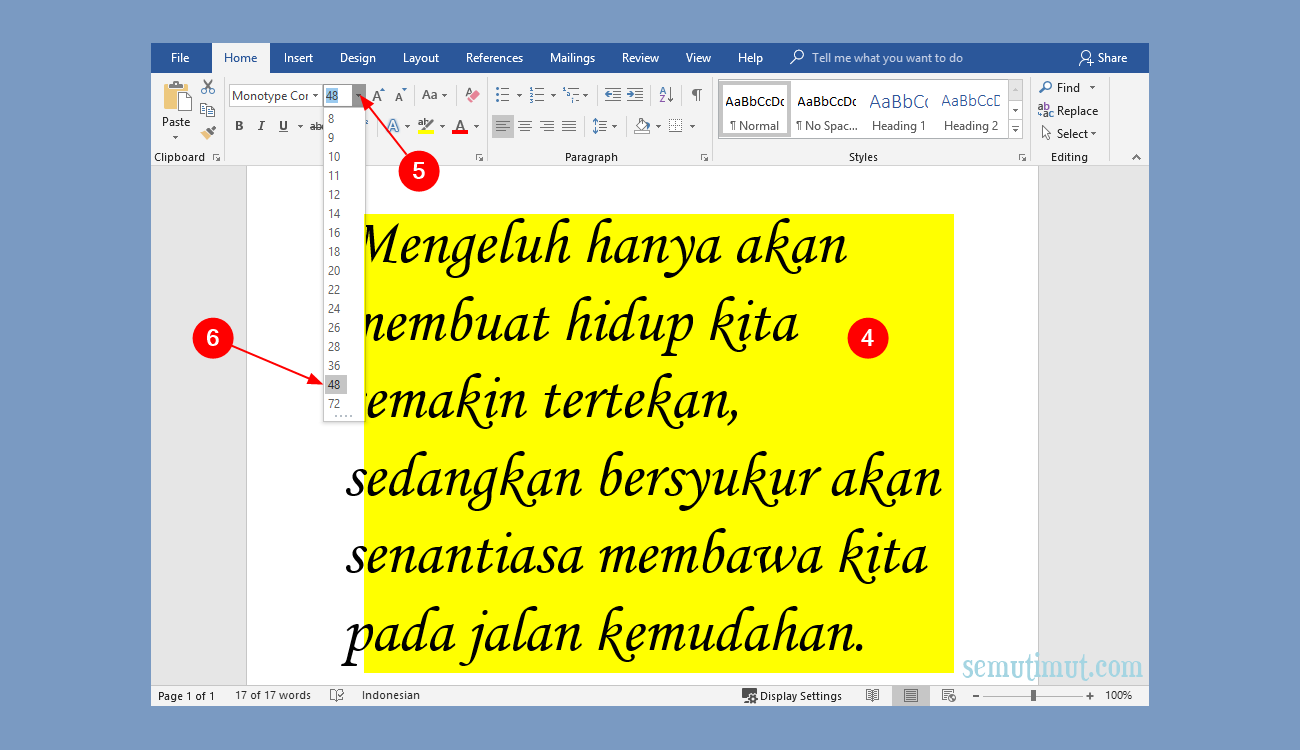This screenshot has width=1300, height=750.
Task: Toggle underline formatting
Action: [283, 126]
